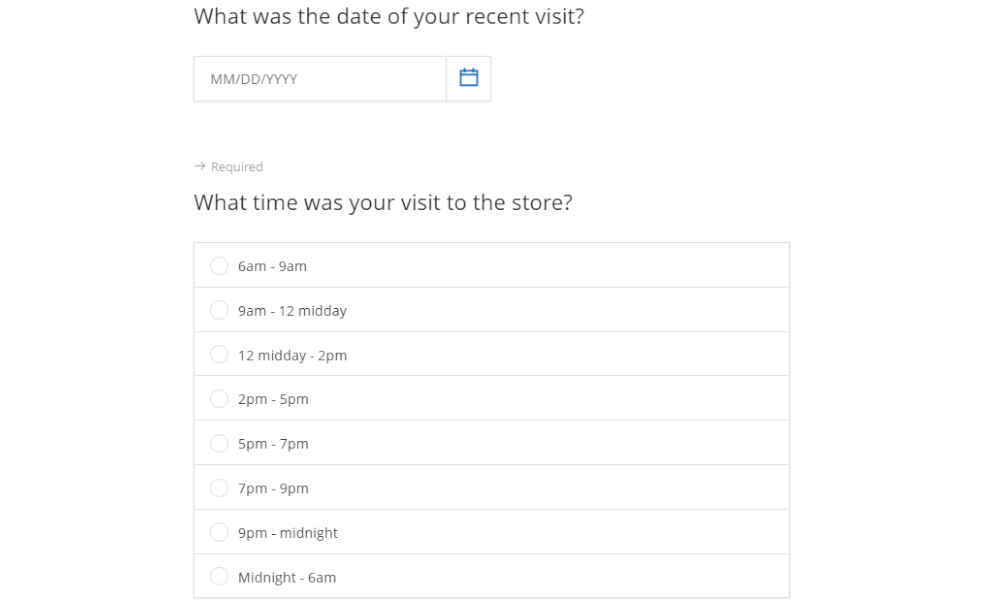Select the 9pm - midnight radio circle
This screenshot has height=600, width=1000.
pos(219,532)
